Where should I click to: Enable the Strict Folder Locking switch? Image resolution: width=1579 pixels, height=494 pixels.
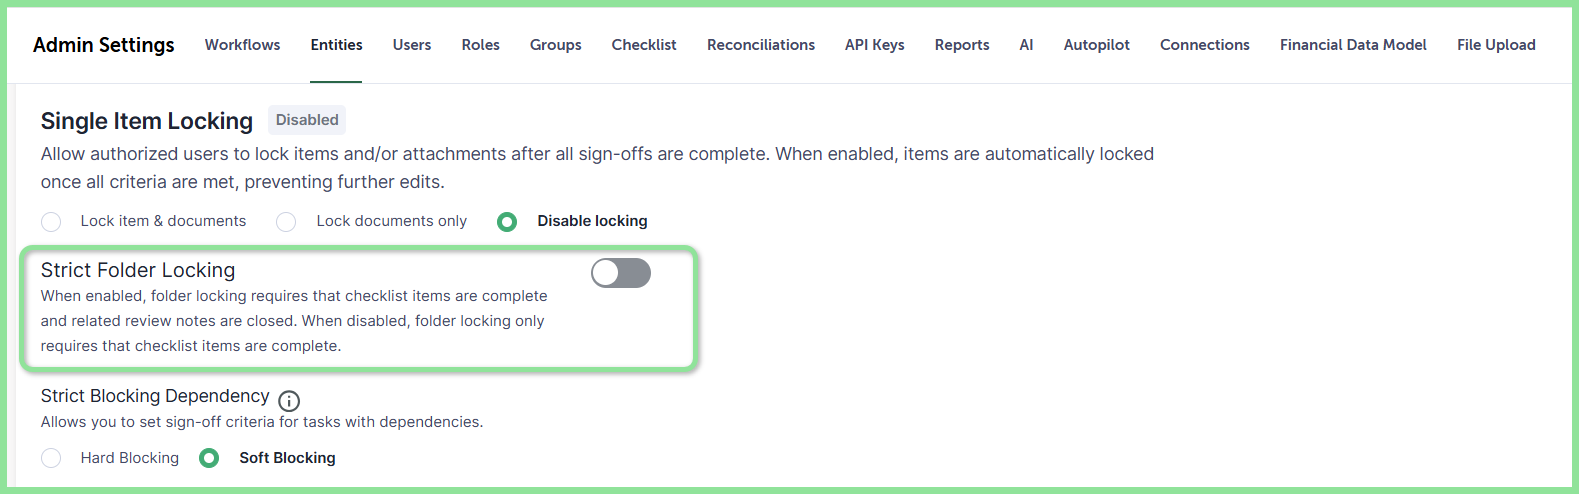coord(621,273)
